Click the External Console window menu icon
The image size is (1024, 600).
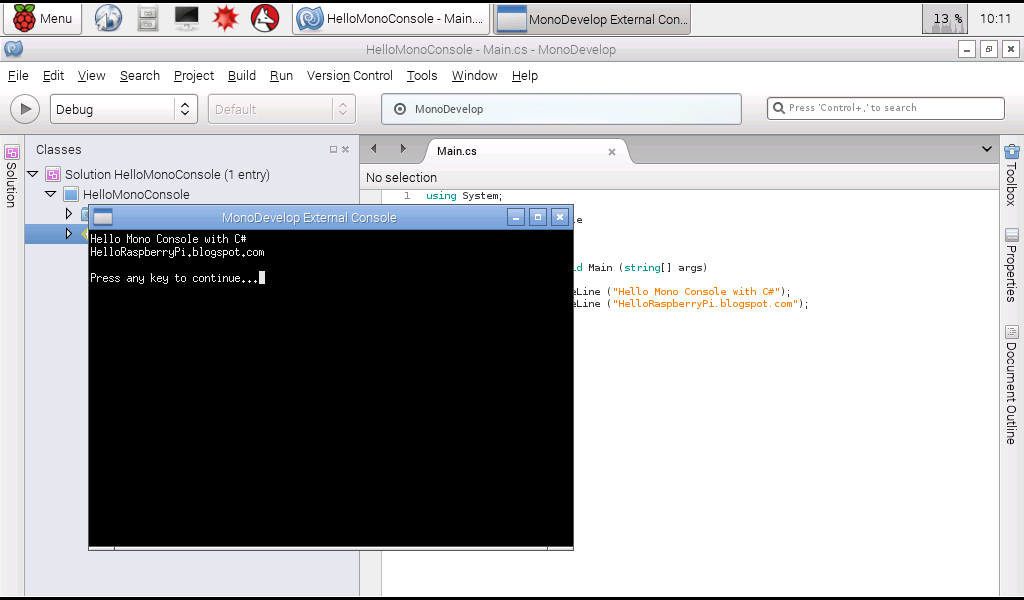(x=103, y=217)
